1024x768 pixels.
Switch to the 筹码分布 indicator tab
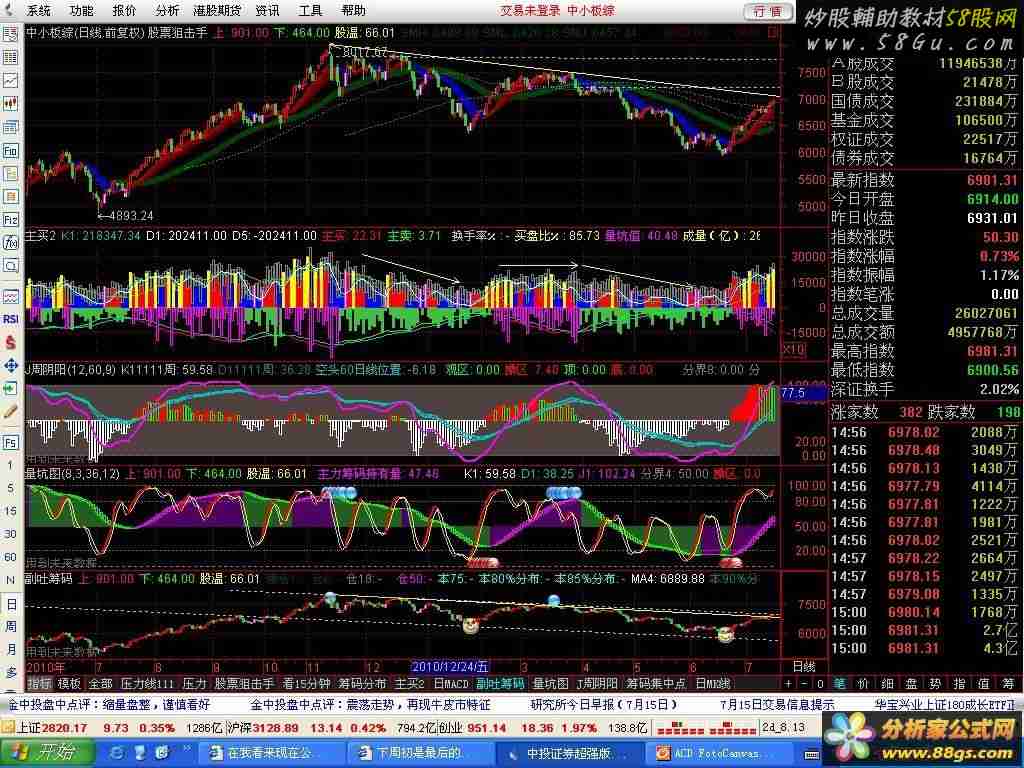pos(362,684)
